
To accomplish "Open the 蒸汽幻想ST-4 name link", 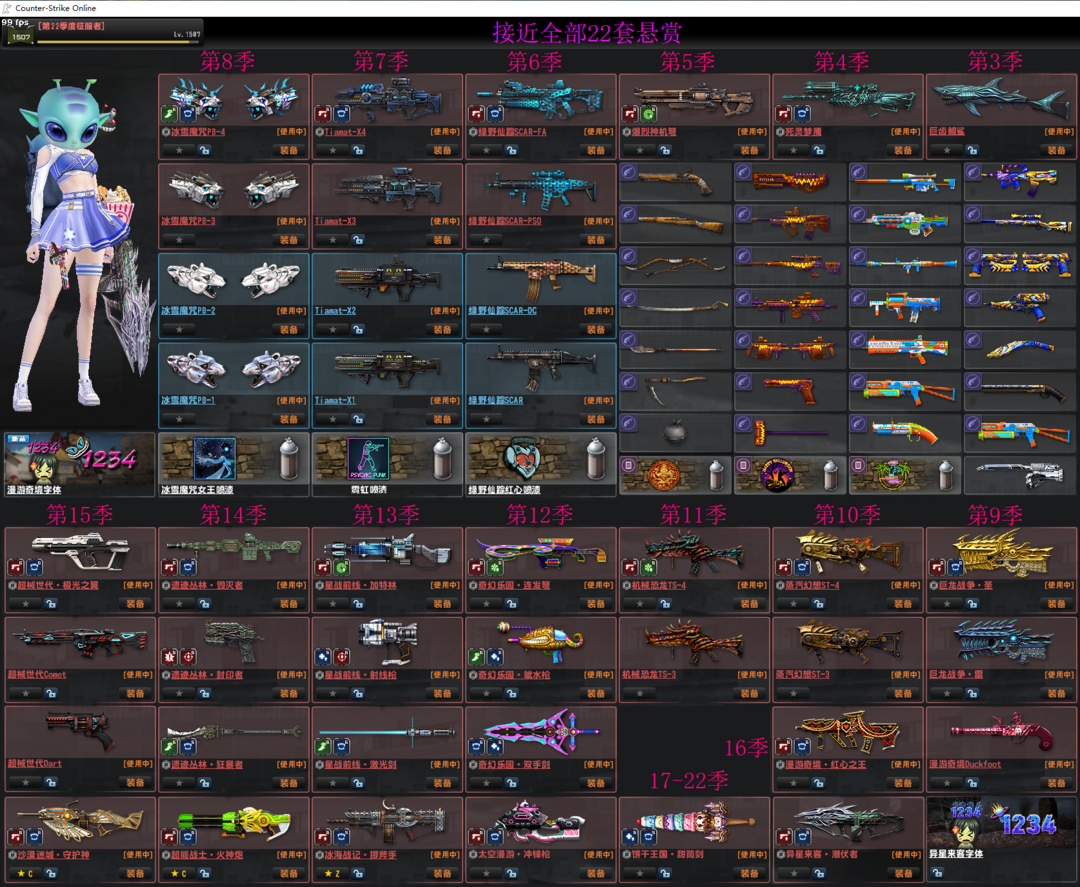I will pyautogui.click(x=812, y=585).
